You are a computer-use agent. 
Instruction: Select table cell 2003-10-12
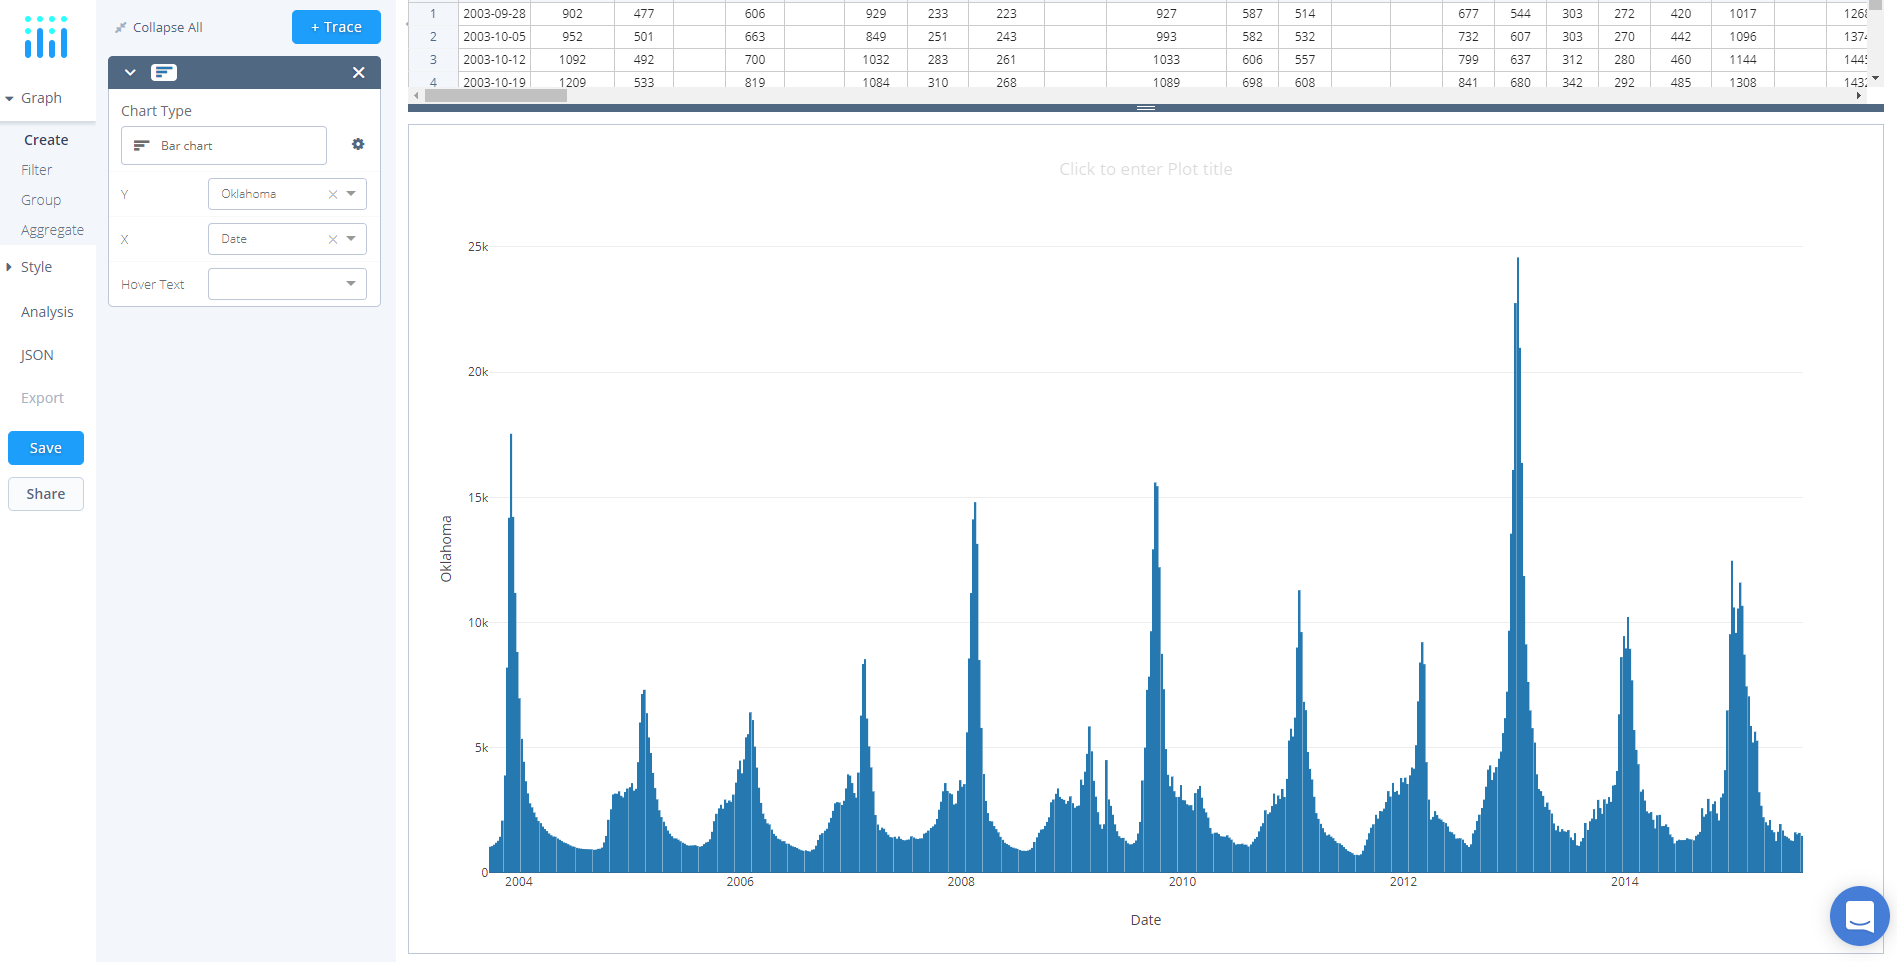click(494, 60)
